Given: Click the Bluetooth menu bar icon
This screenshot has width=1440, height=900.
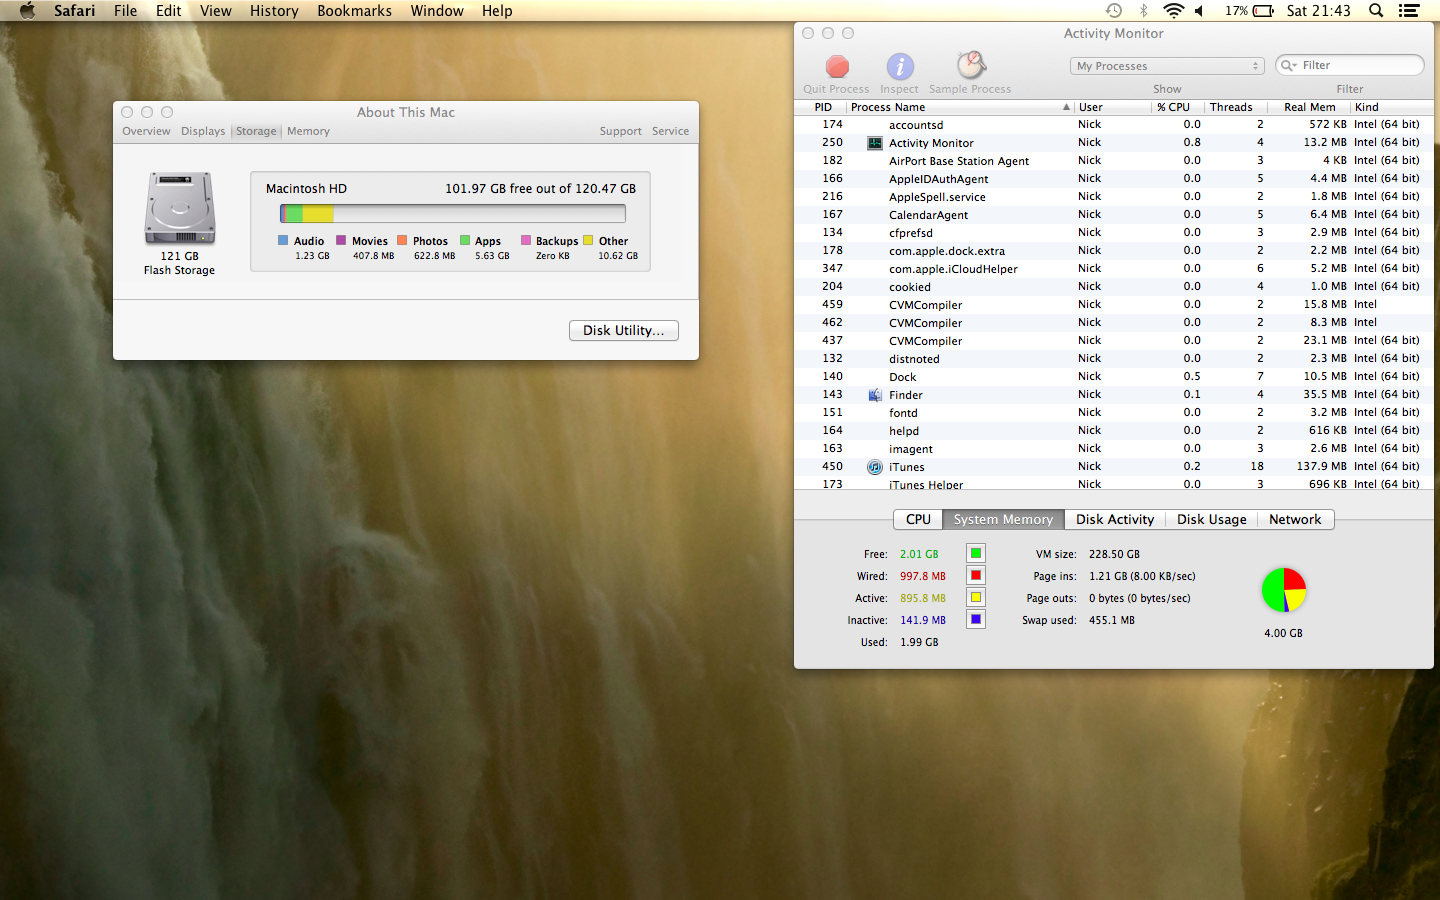Looking at the screenshot, I should pos(1144,10).
